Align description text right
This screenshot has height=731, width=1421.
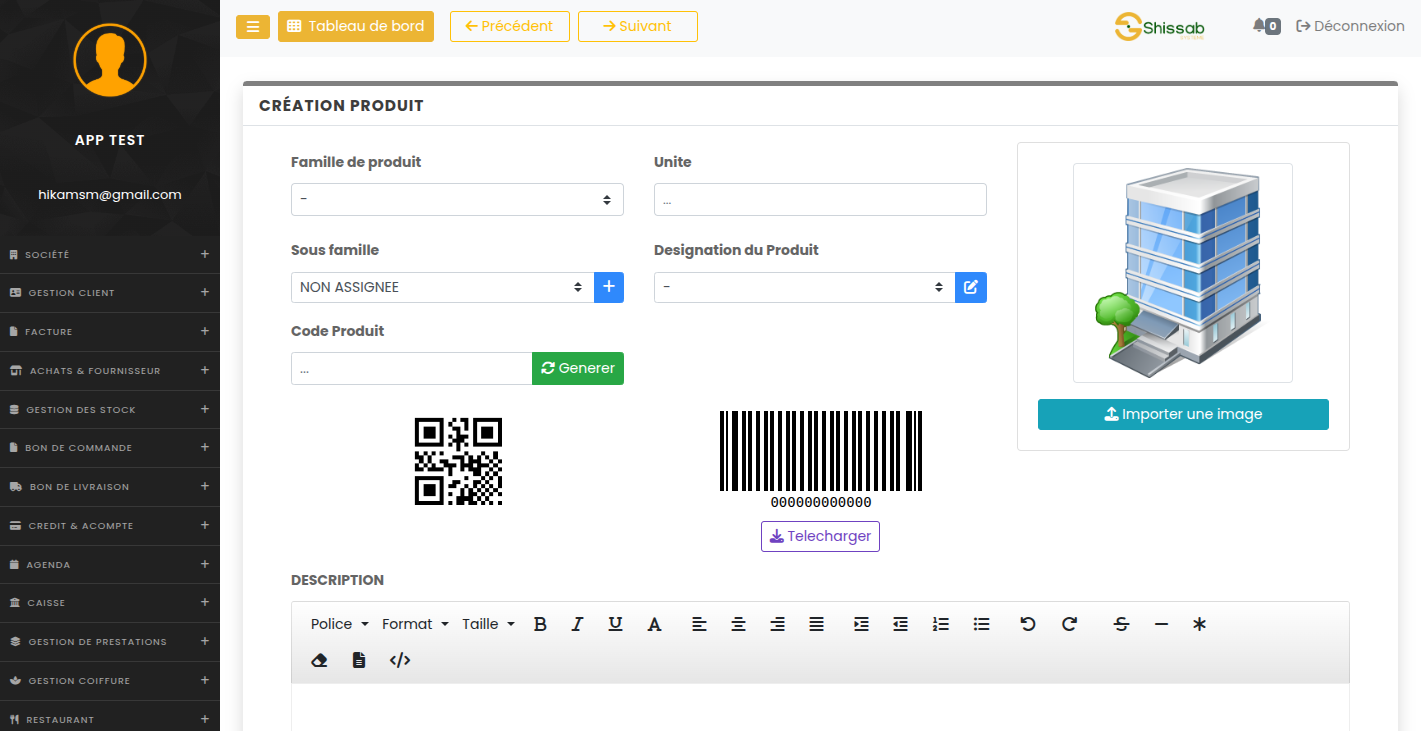tap(777, 624)
